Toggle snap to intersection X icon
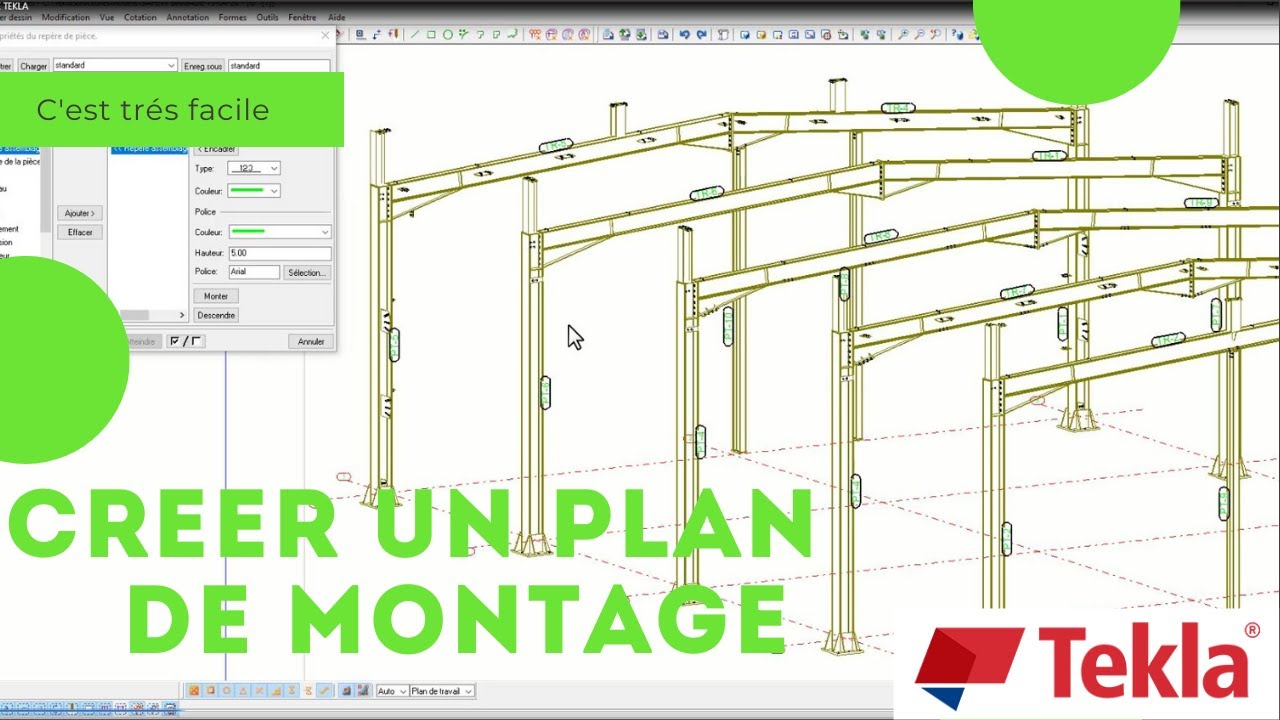The width and height of the screenshot is (1280, 720). (259, 690)
